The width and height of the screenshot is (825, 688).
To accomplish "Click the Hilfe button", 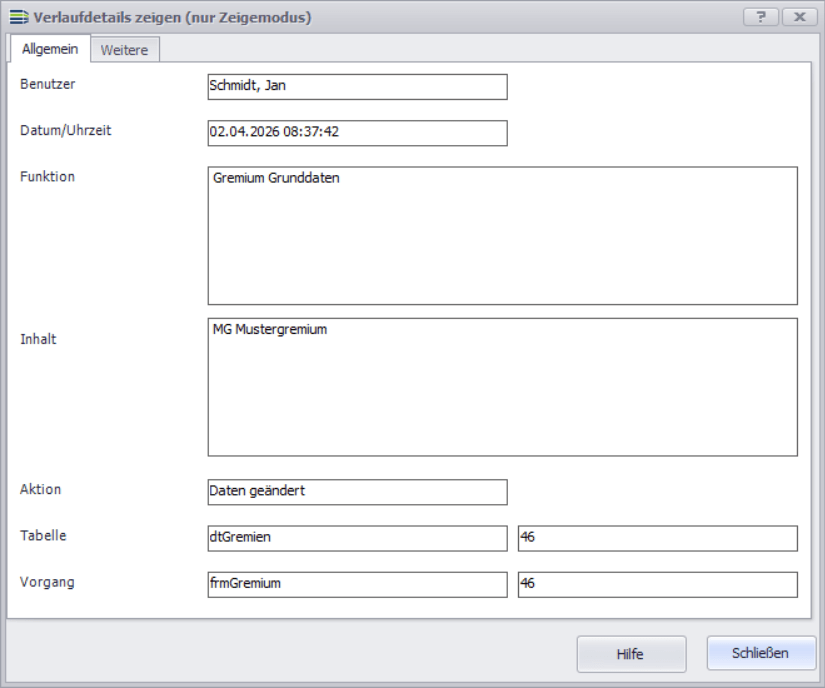I will coord(631,654).
